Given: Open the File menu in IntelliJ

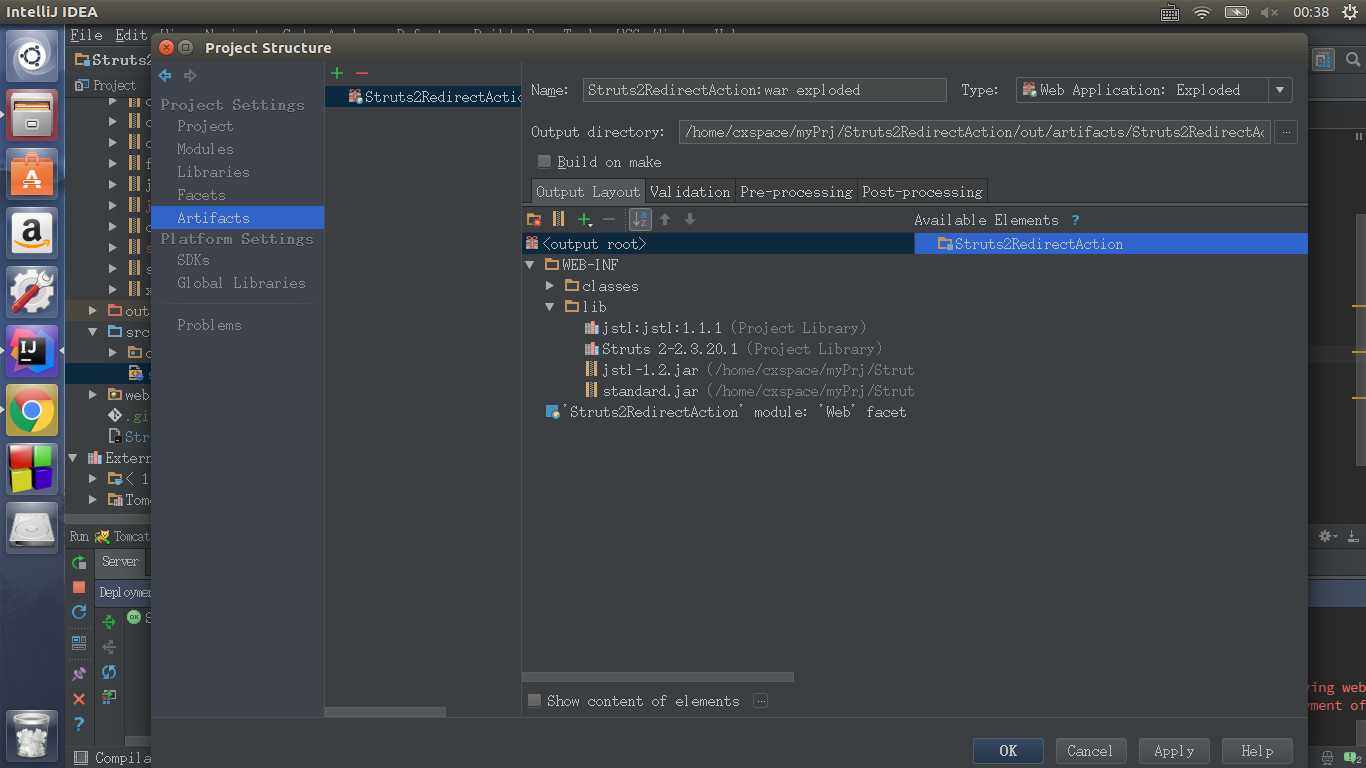Looking at the screenshot, I should tap(86, 35).
